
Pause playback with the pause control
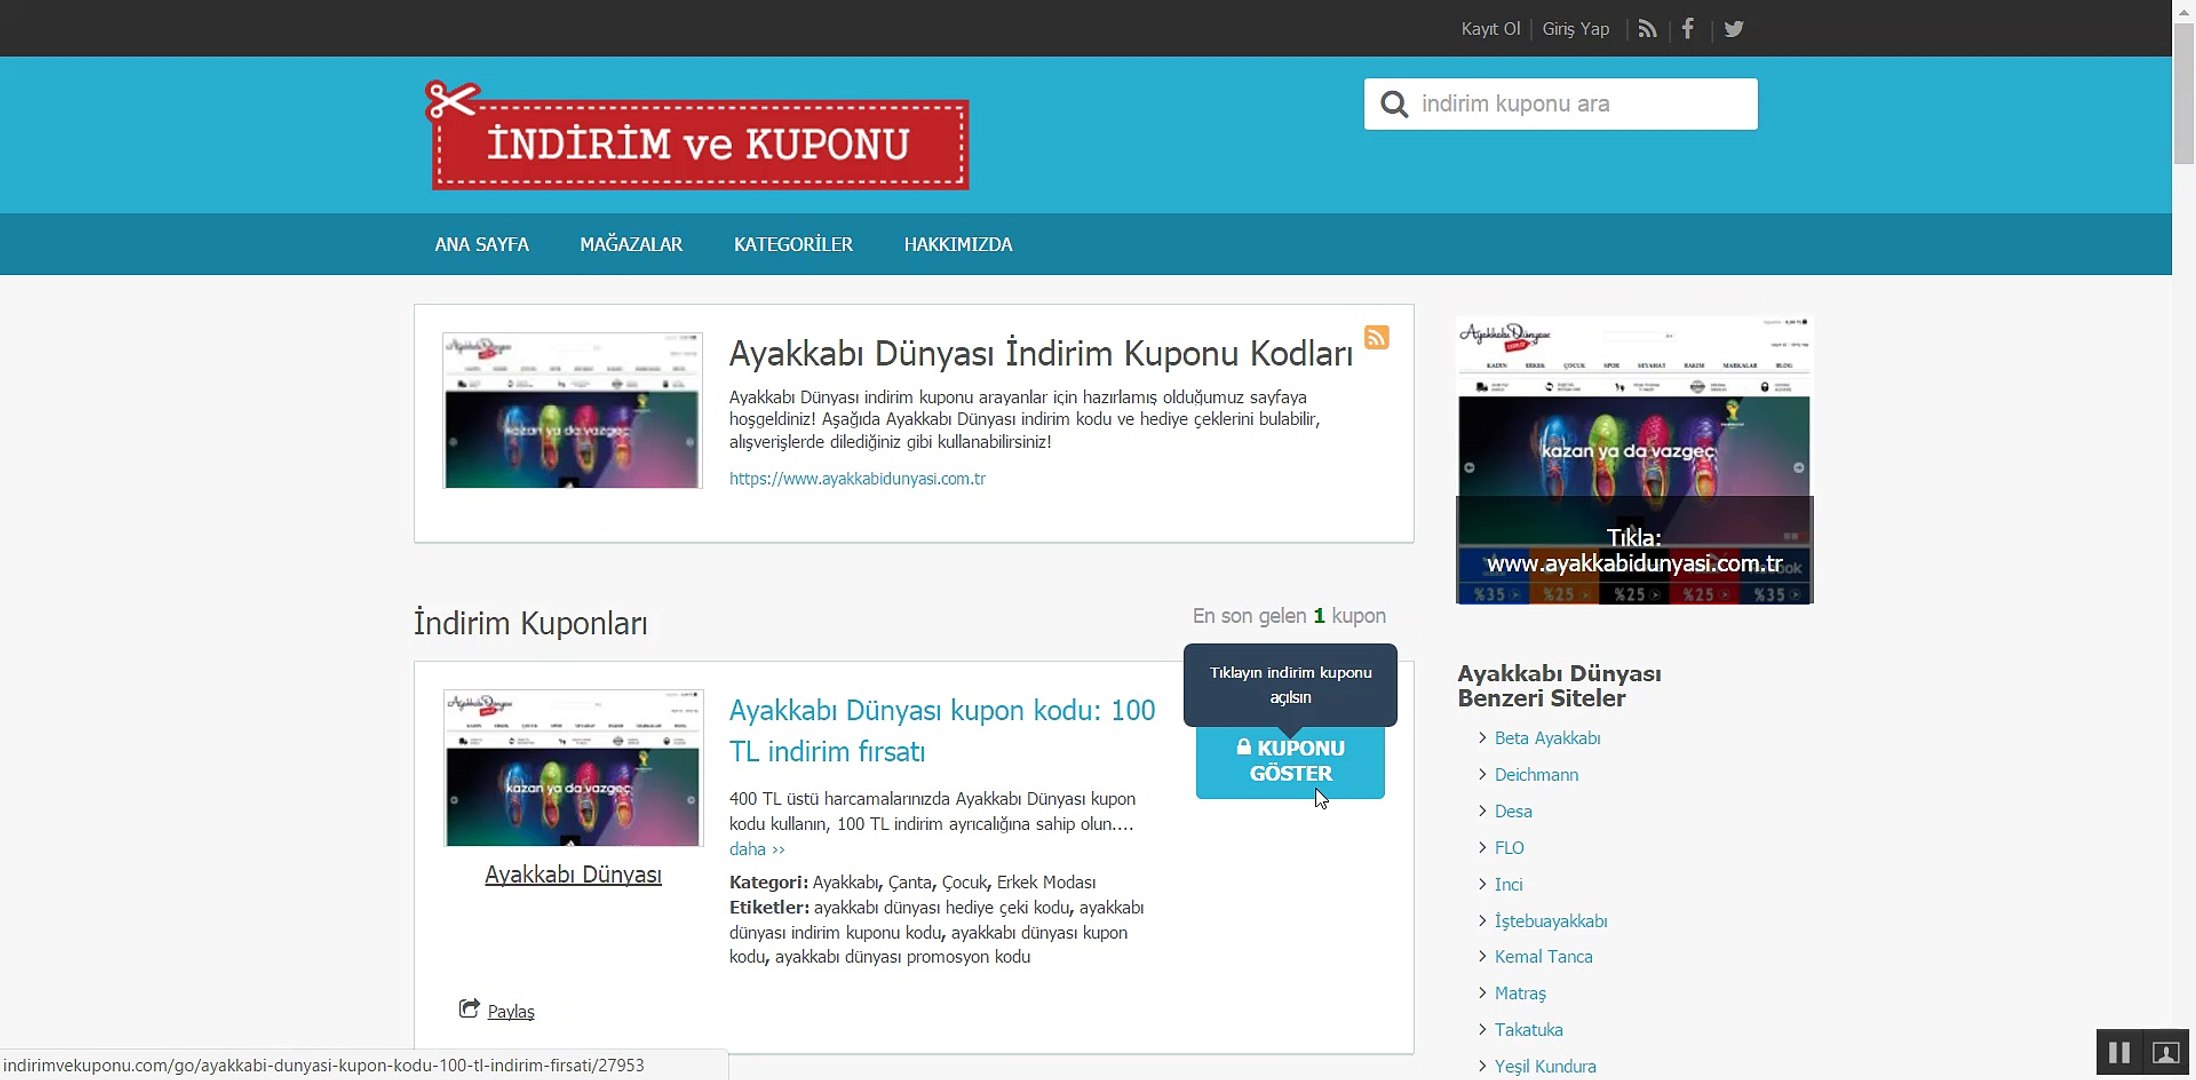click(2118, 1052)
